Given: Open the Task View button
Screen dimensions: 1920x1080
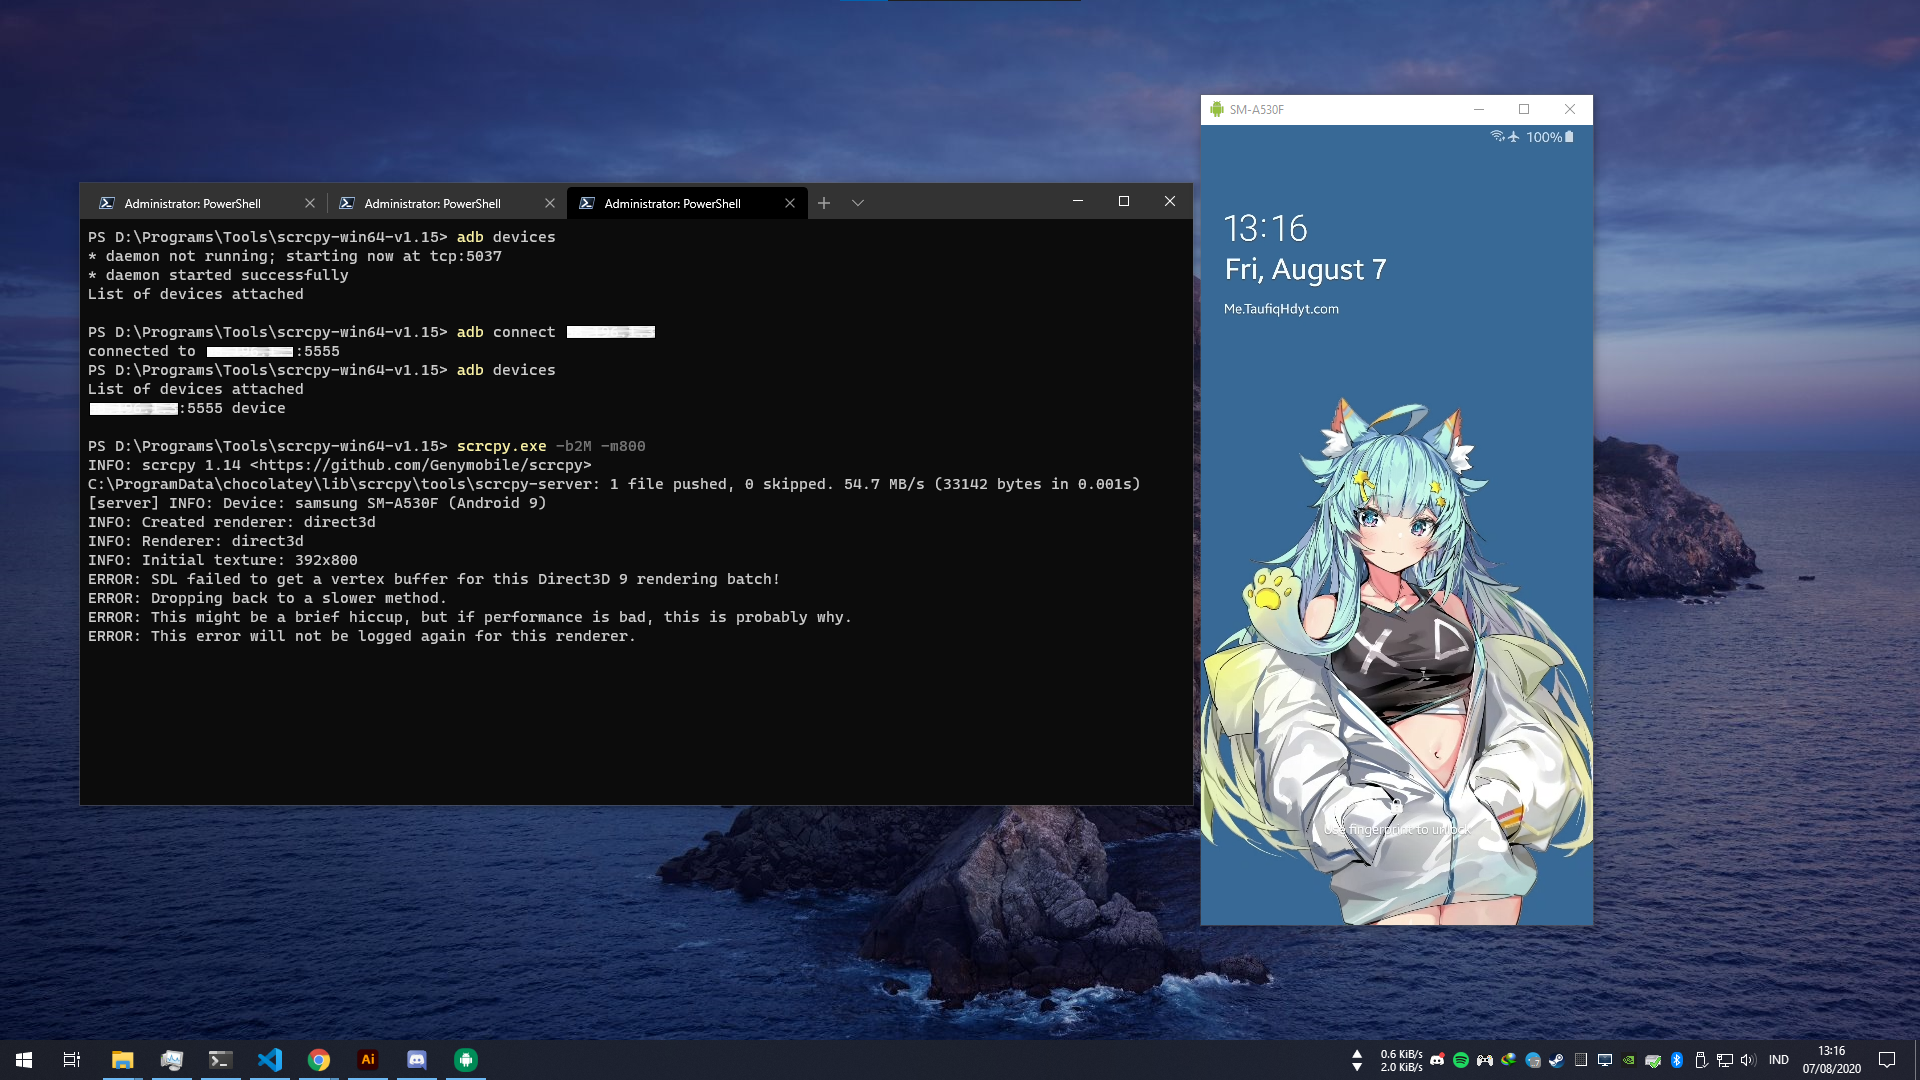Looking at the screenshot, I should 72,1060.
